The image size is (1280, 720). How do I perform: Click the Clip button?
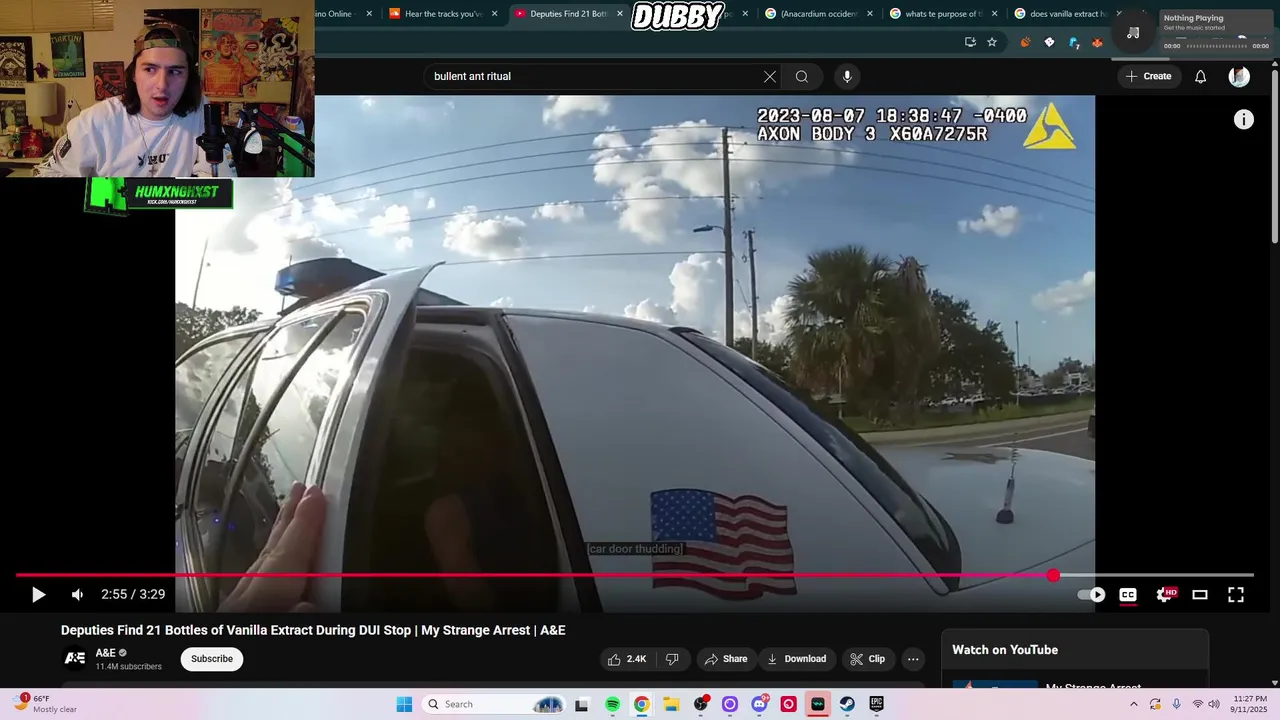tap(868, 659)
